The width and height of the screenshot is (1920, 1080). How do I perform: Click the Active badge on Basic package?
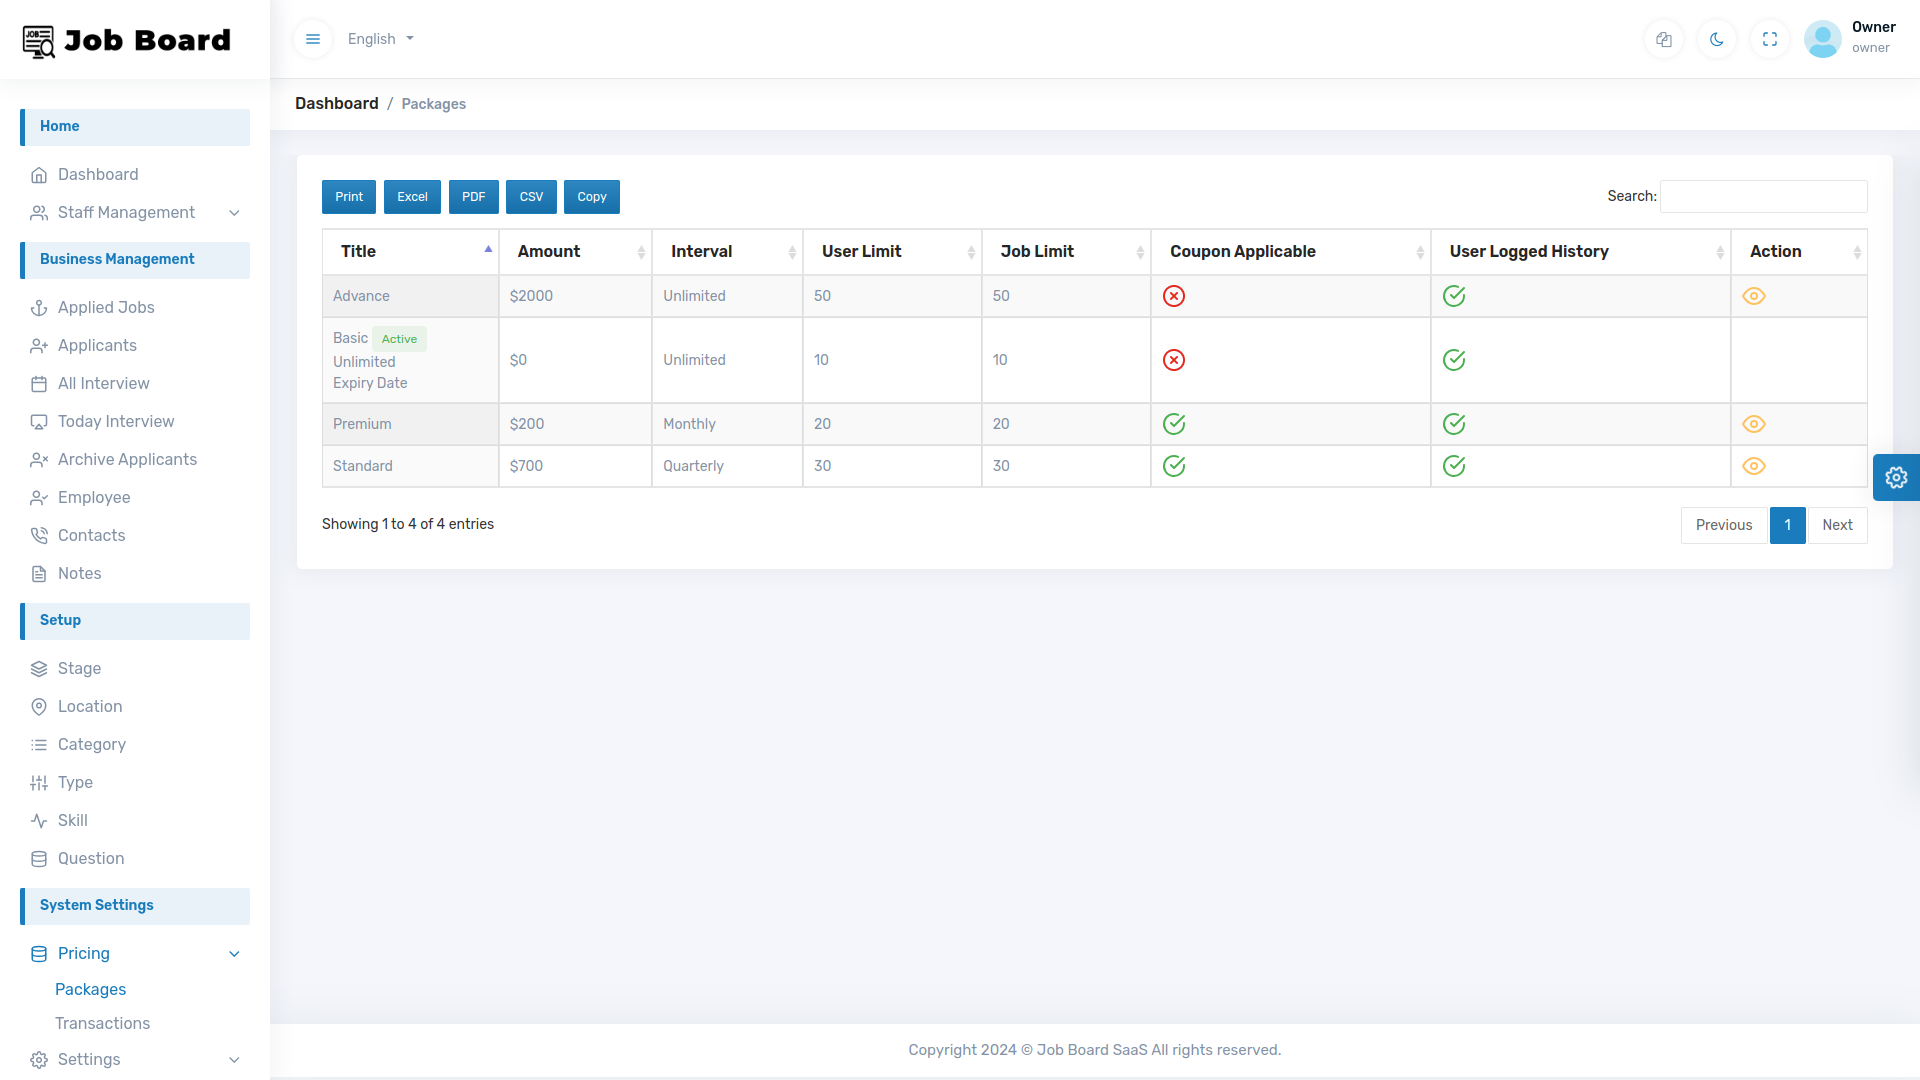(x=399, y=339)
